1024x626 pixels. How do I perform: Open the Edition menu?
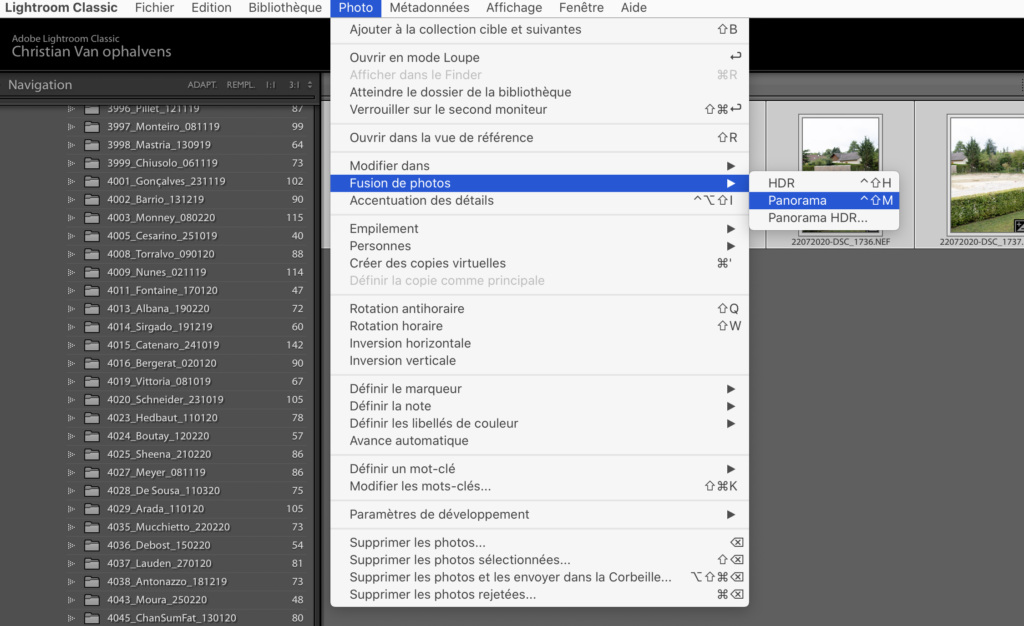point(211,8)
